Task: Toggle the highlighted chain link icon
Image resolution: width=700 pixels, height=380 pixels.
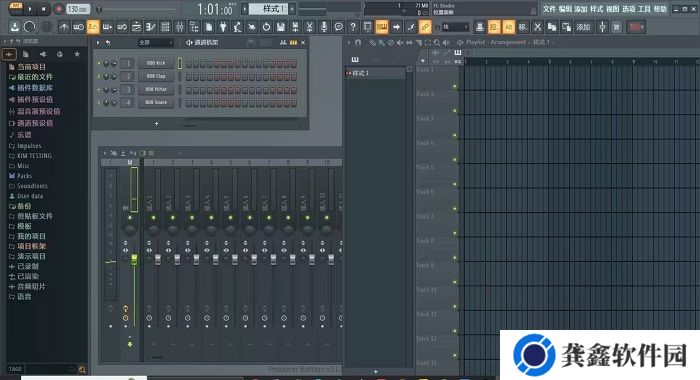Action: coord(425,27)
